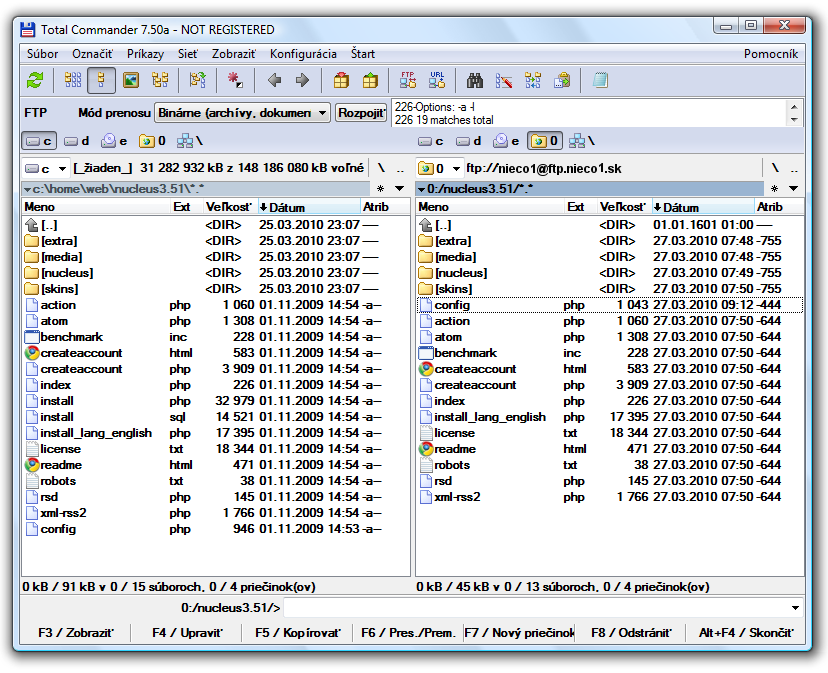828x673 pixels.
Task: Show the directory tree view
Action: (x=160, y=80)
